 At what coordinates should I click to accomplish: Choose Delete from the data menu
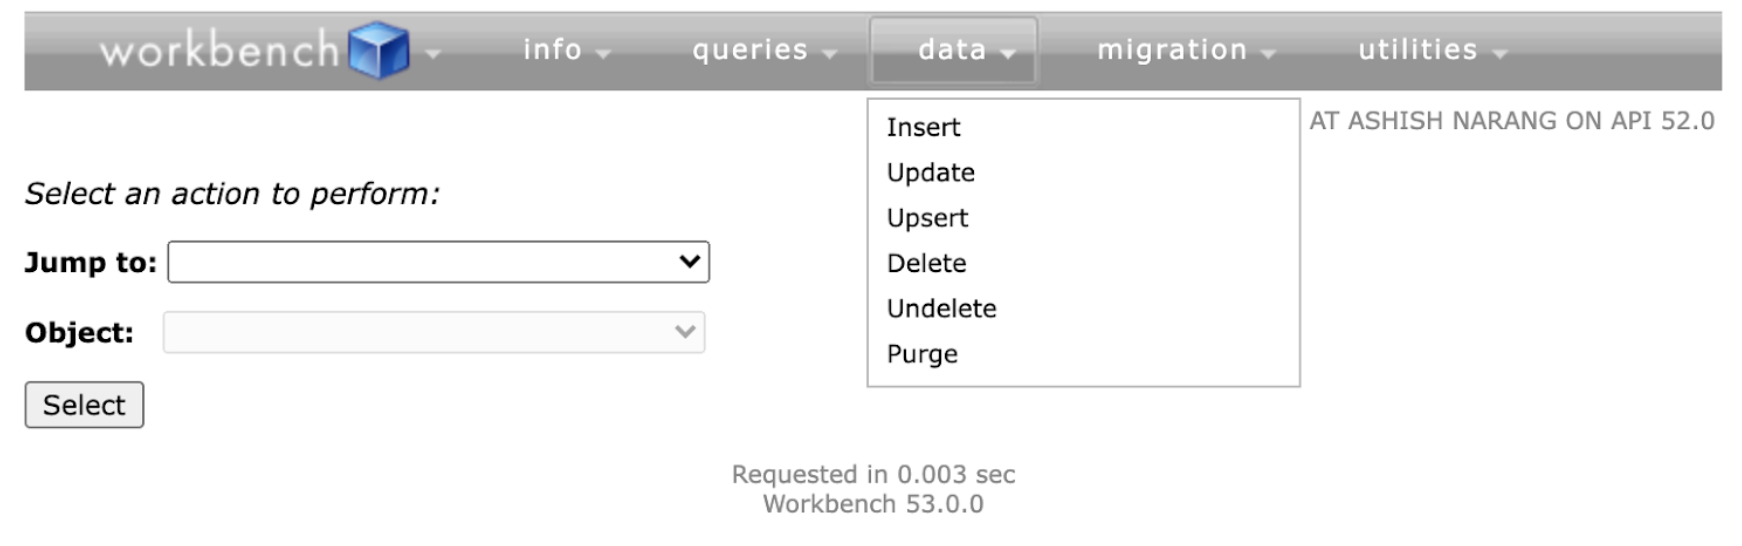926,263
